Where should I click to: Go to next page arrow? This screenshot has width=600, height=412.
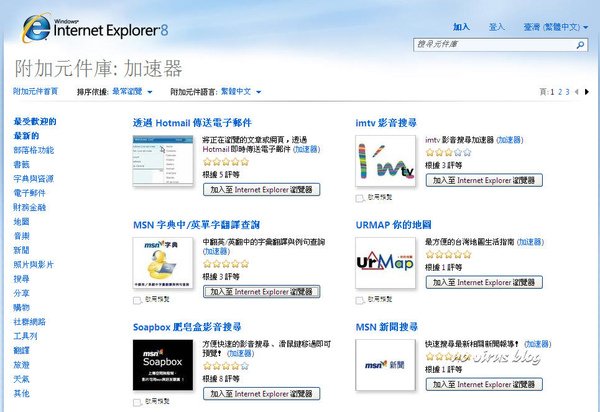coord(587,92)
